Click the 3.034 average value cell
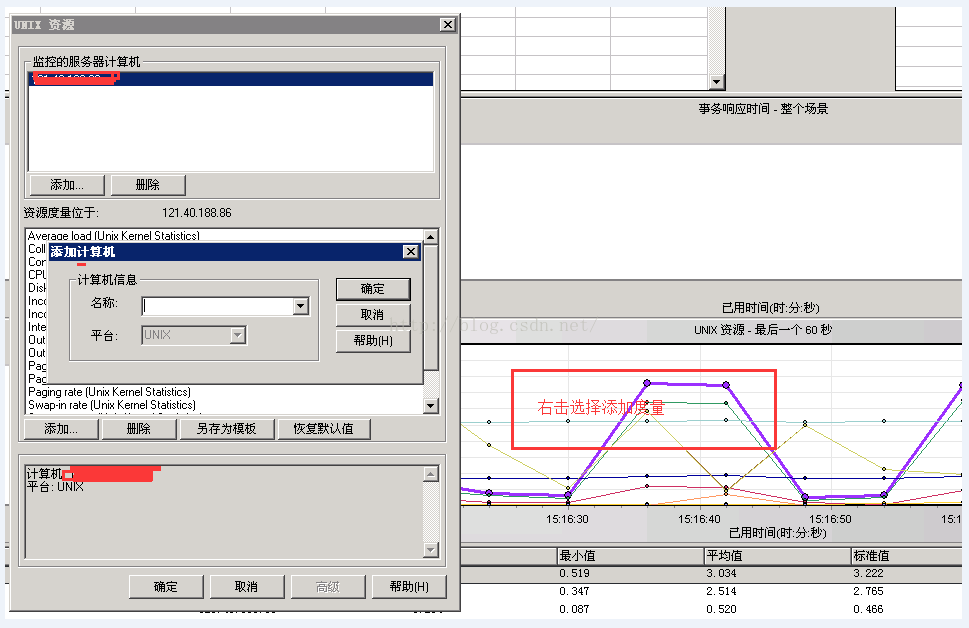This screenshot has height=628, width=969. point(721,574)
